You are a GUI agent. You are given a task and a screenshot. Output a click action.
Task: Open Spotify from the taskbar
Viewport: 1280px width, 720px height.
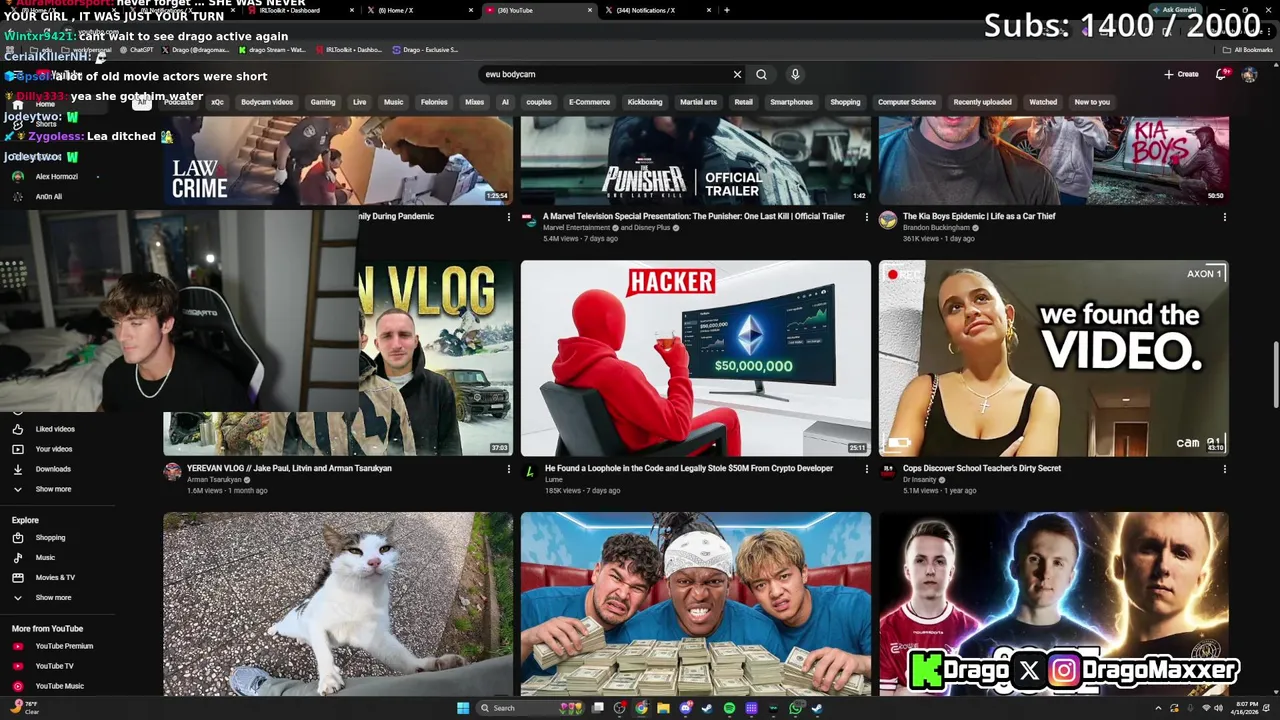(x=729, y=708)
